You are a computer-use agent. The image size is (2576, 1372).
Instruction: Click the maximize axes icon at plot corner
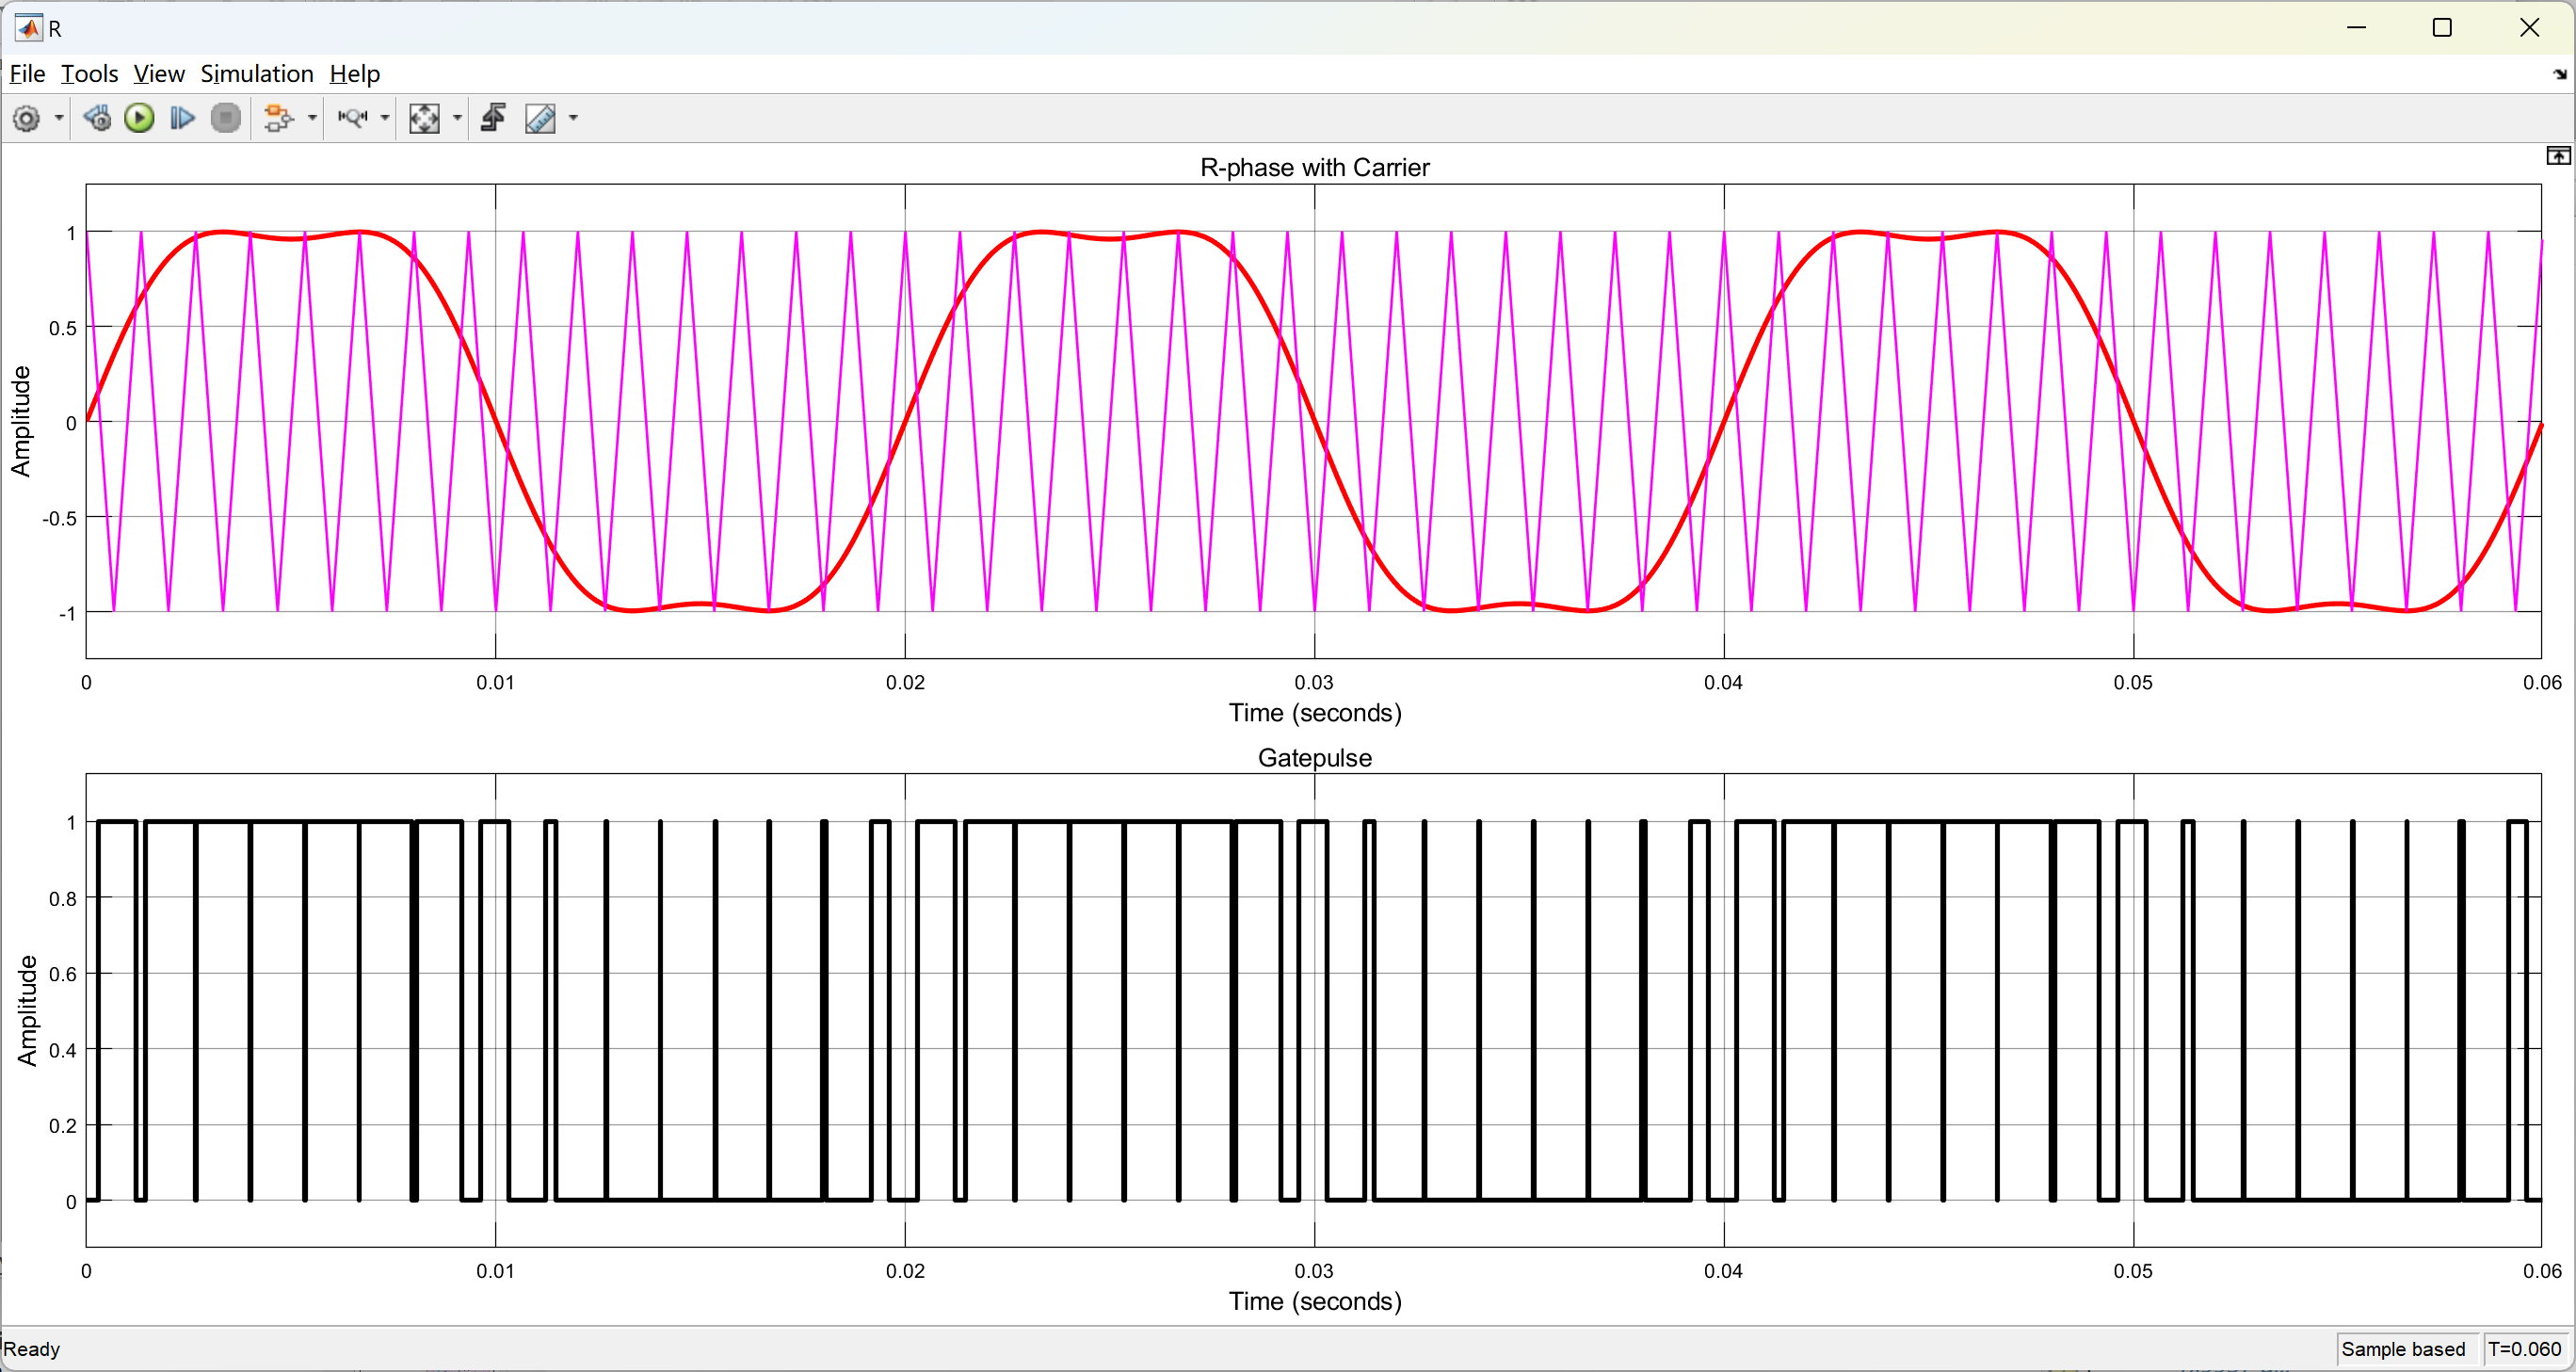point(2557,156)
